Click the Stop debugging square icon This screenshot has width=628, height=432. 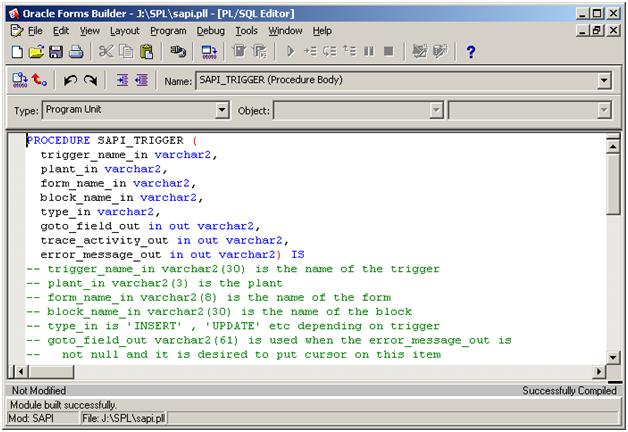tap(388, 52)
